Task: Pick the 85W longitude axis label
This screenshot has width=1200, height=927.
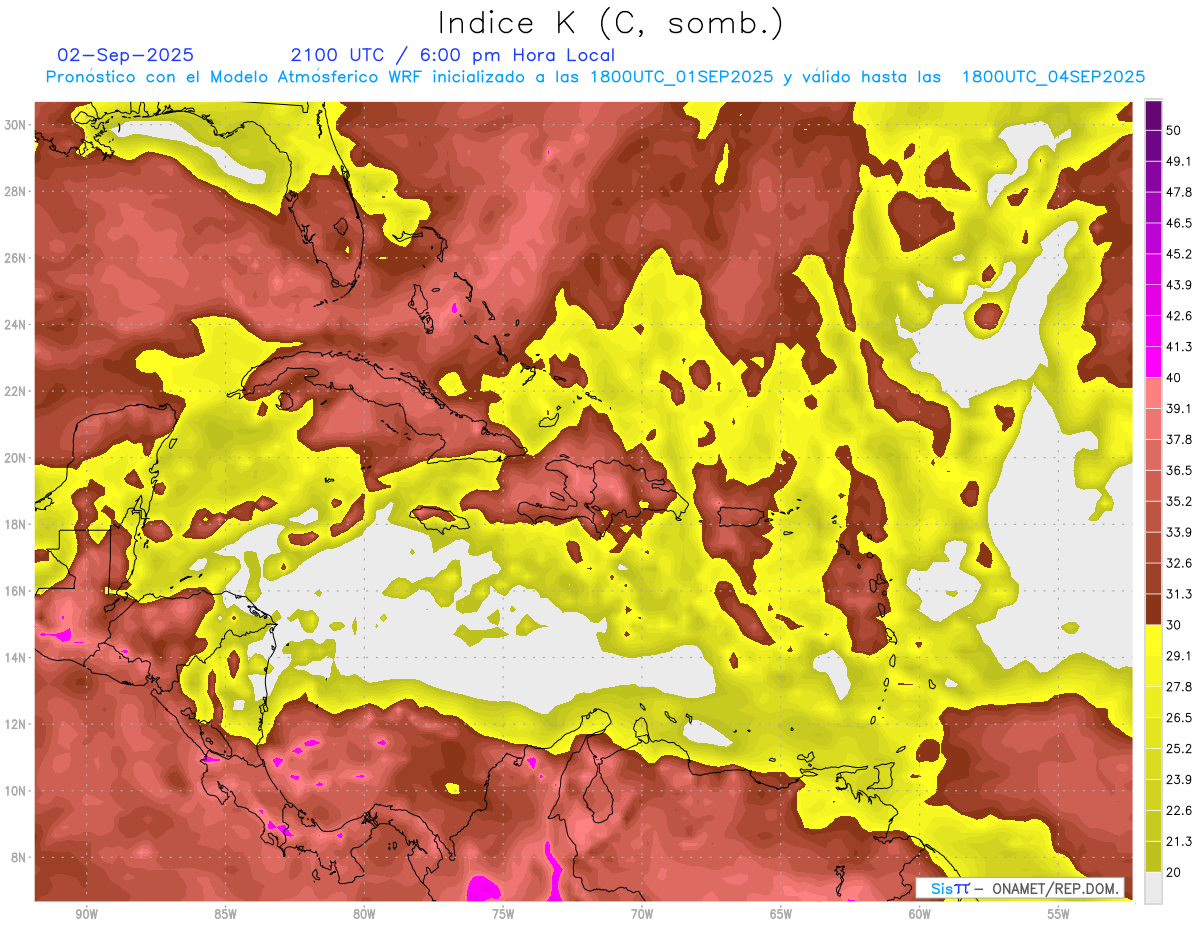Action: [225, 914]
